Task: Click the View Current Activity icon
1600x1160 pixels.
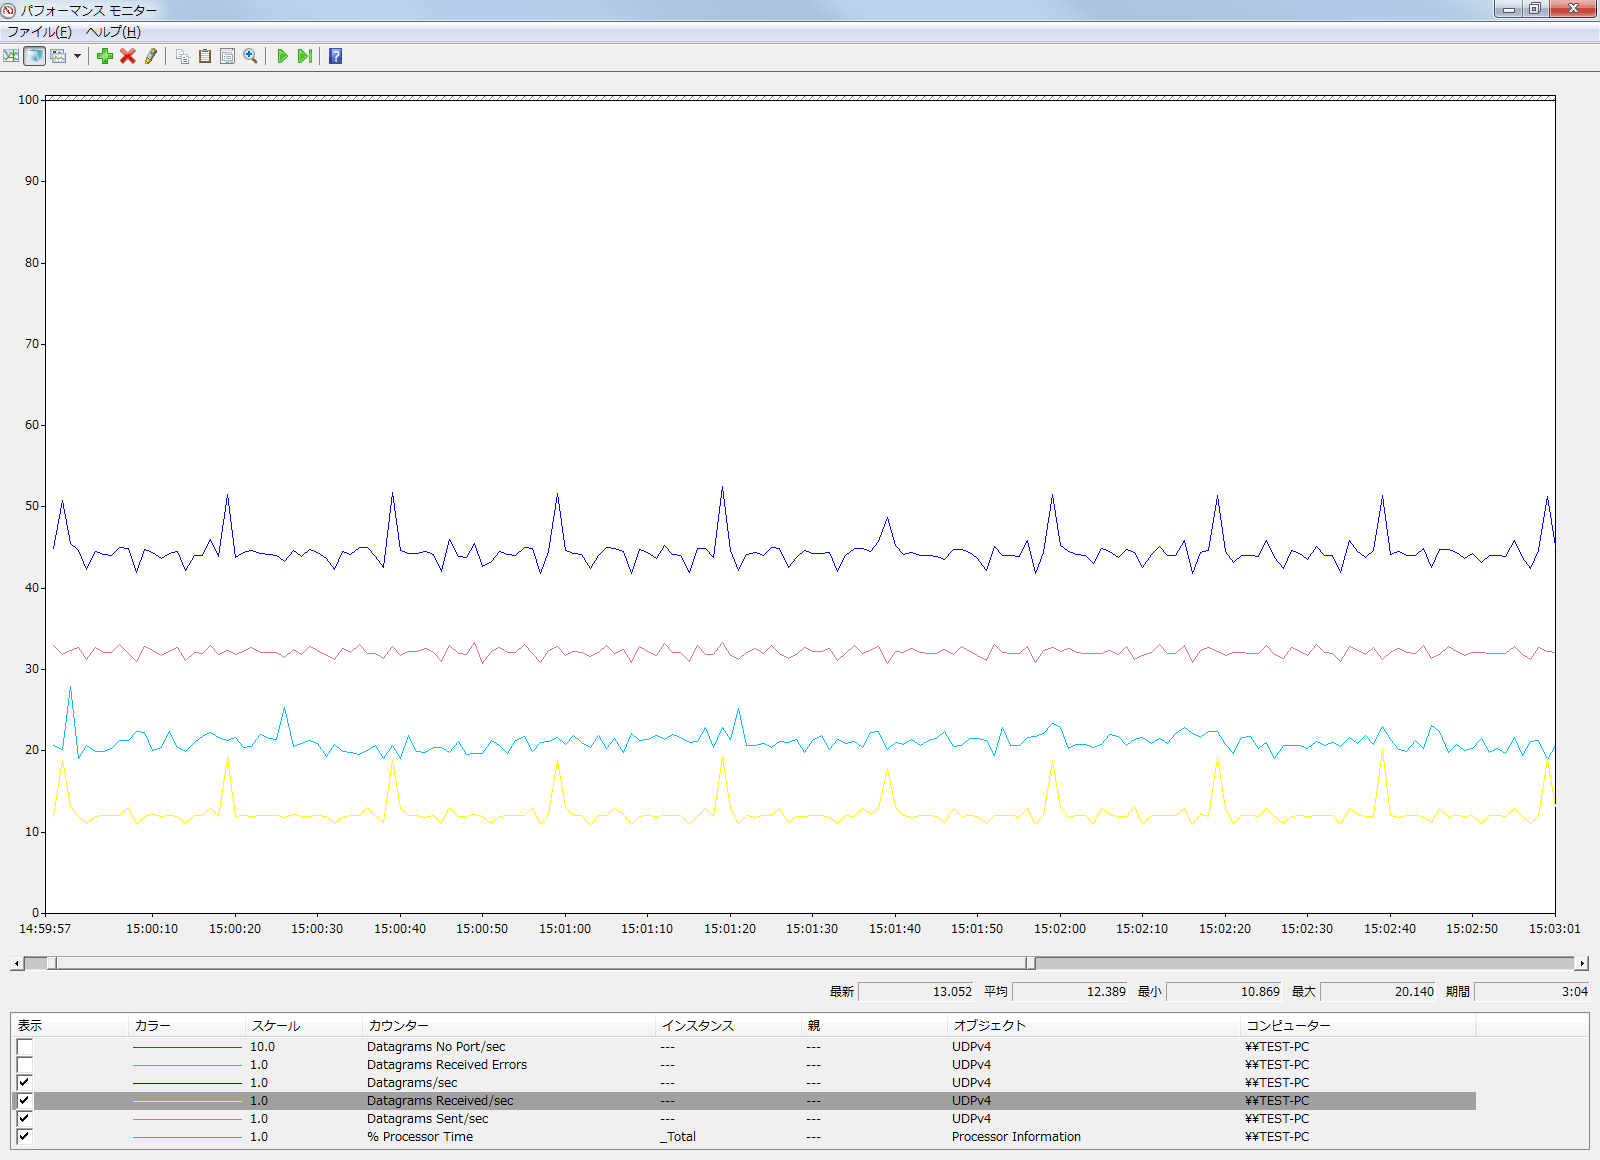Action: (x=11, y=56)
